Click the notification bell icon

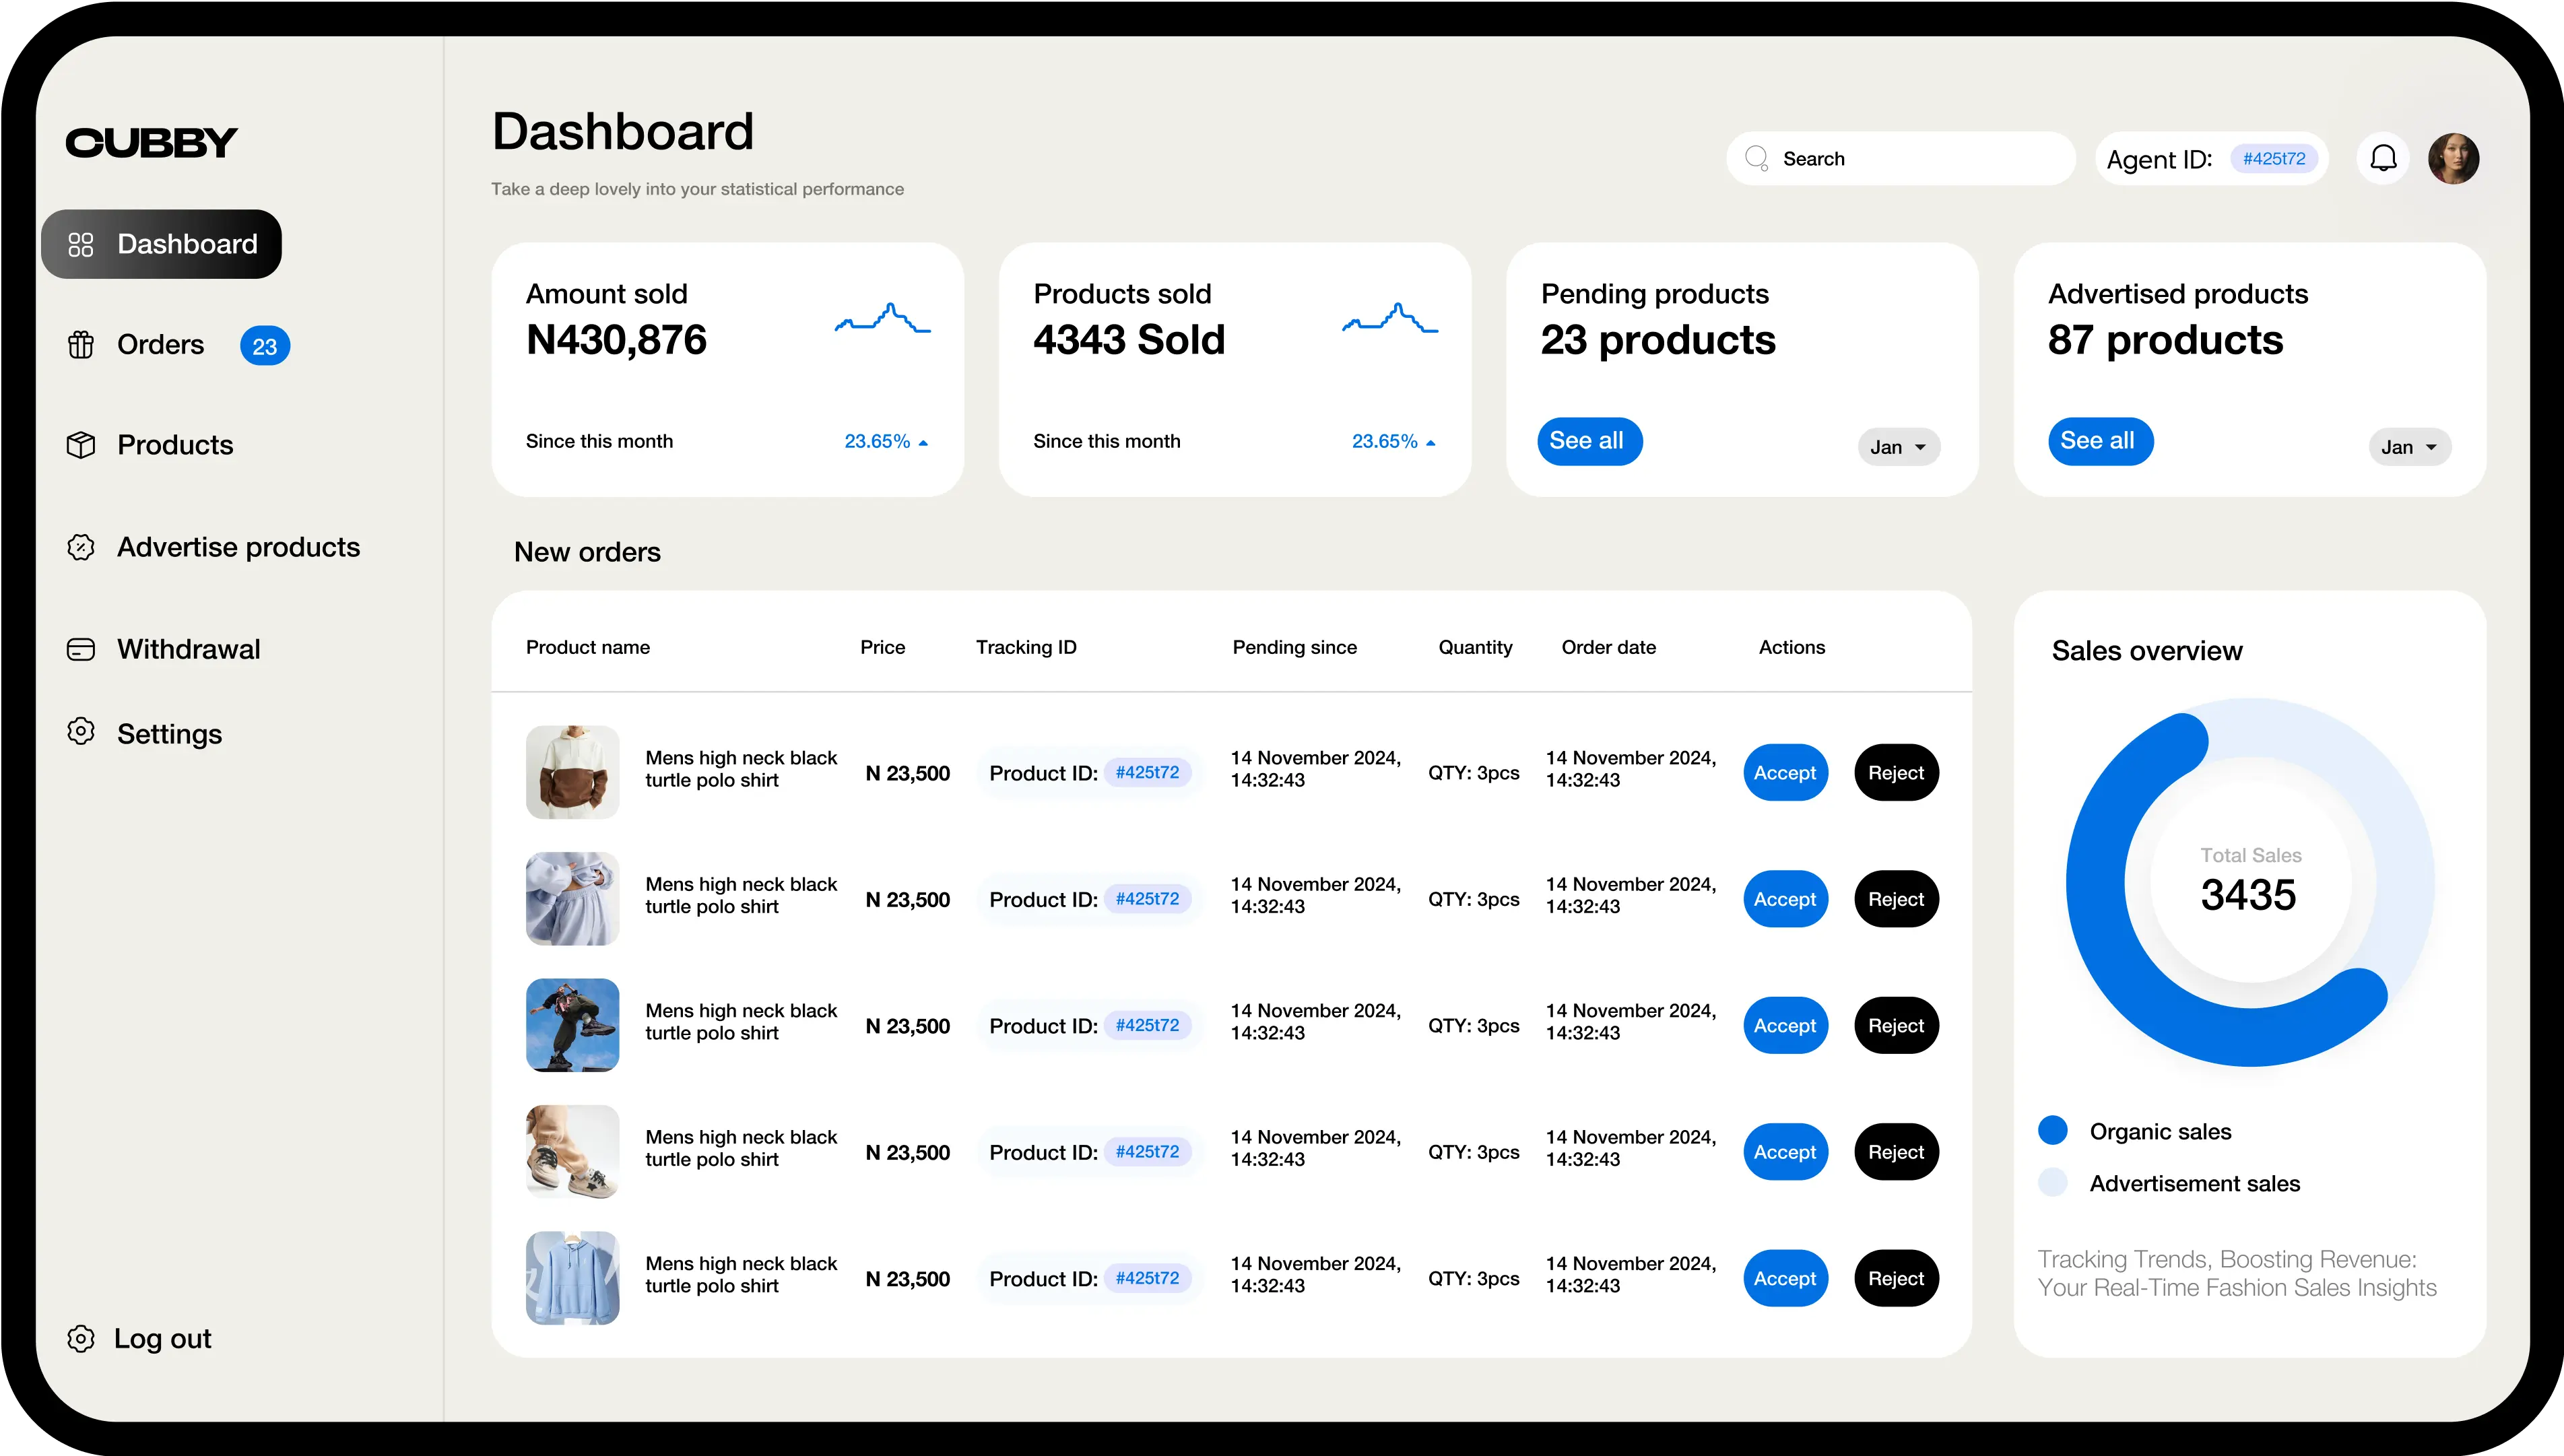(2384, 158)
